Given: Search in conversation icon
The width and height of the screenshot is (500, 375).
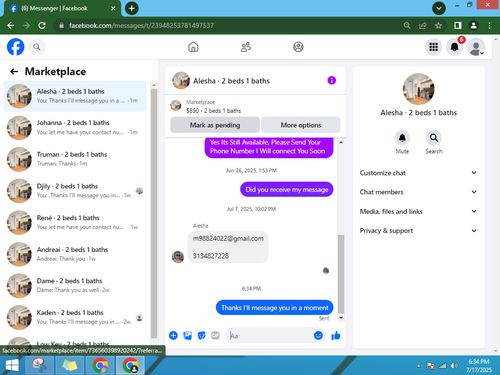Looking at the screenshot, I should click(434, 138).
